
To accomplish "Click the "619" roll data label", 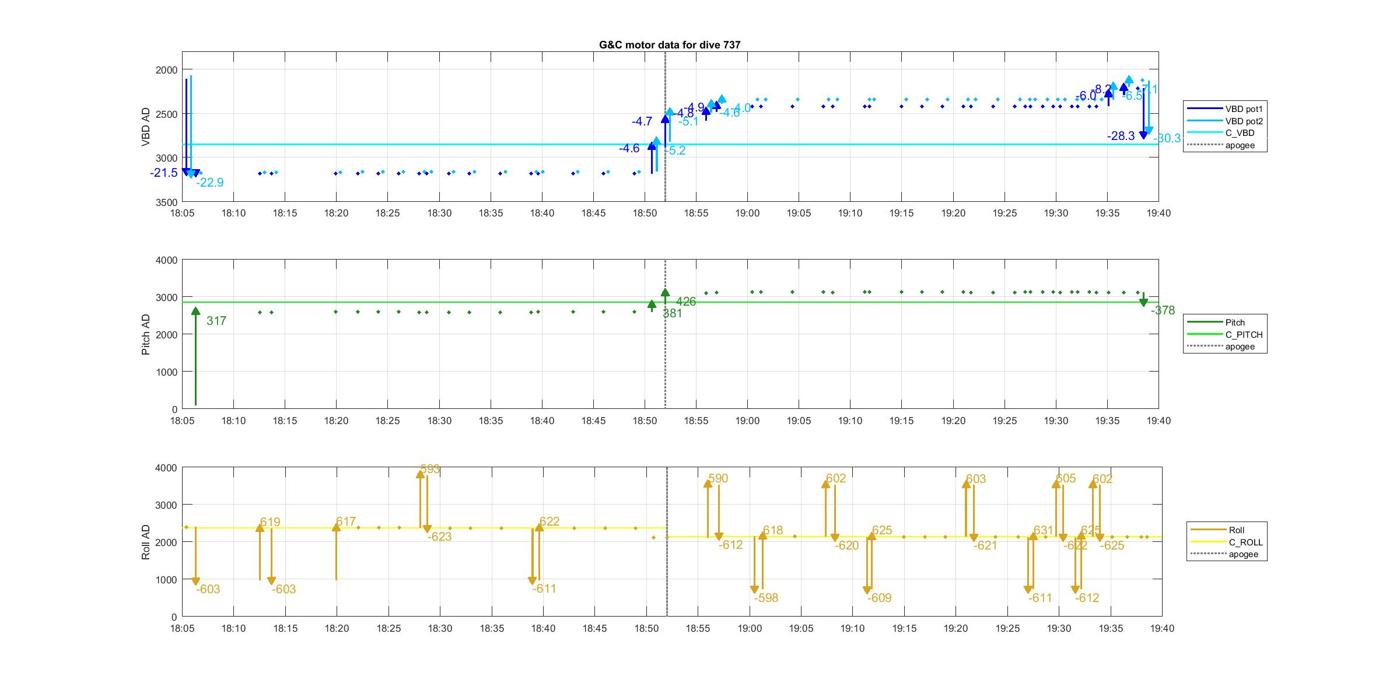I will (x=270, y=522).
